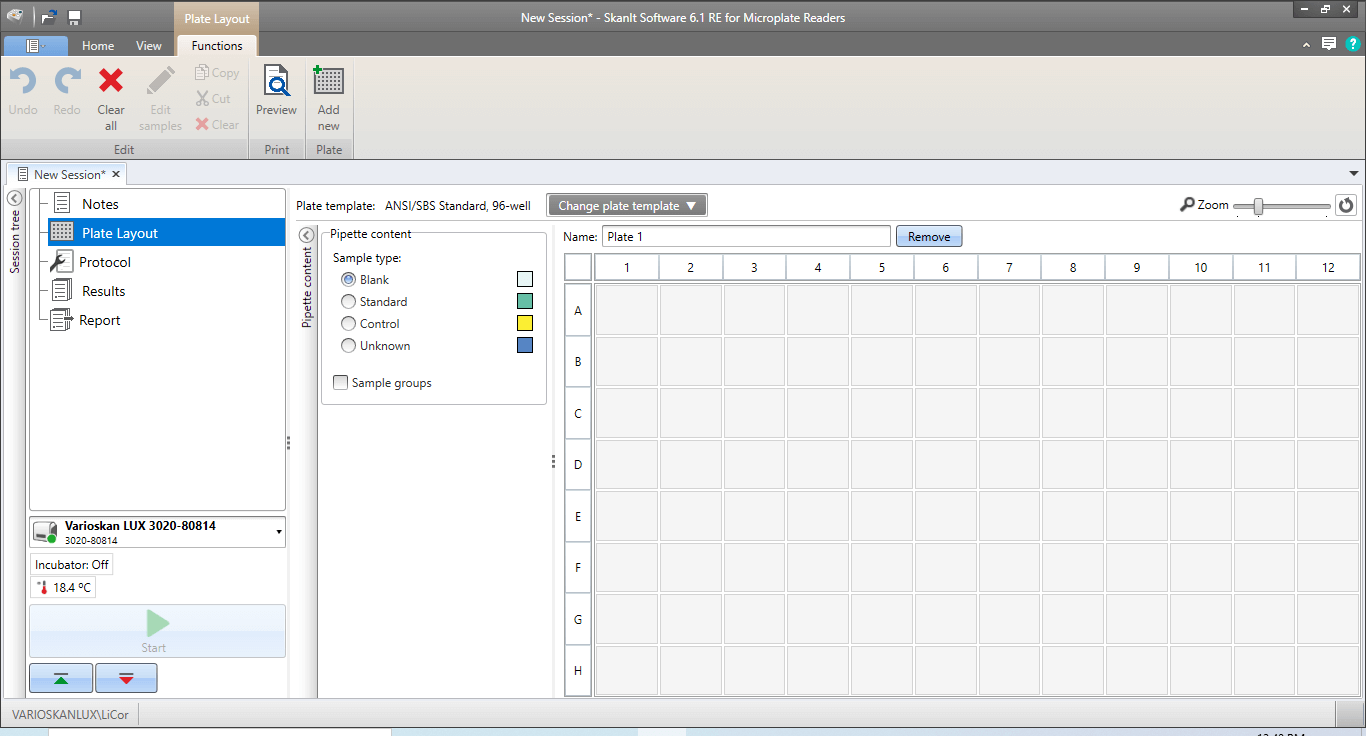Enable the Sample groups checkbox
The image size is (1366, 736).
click(x=341, y=383)
